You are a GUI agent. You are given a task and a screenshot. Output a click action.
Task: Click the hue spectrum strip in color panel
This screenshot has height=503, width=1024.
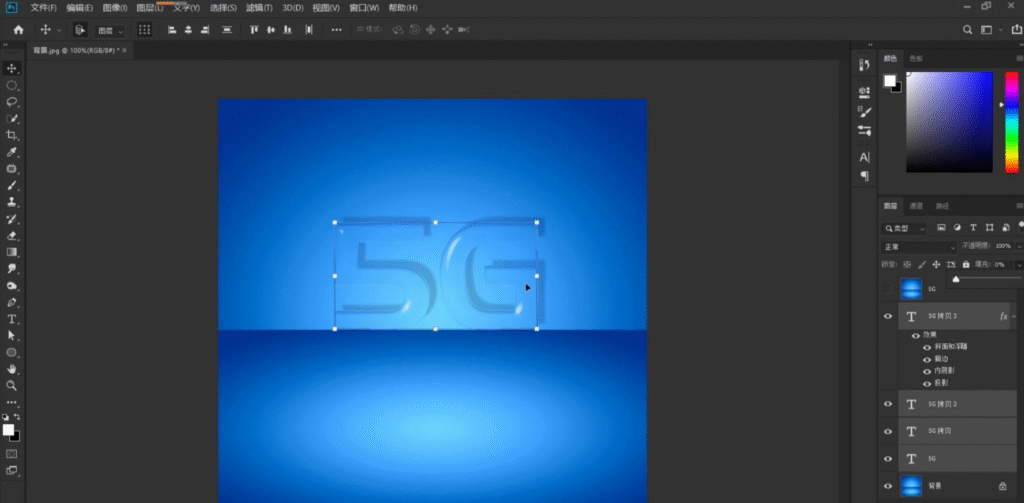1011,122
